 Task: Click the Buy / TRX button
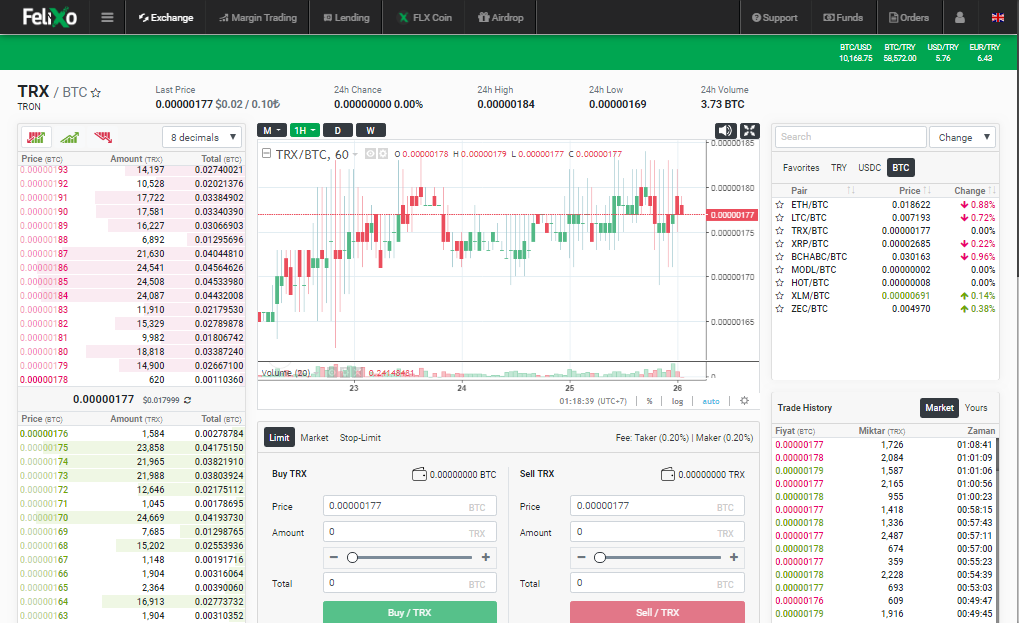pos(409,612)
